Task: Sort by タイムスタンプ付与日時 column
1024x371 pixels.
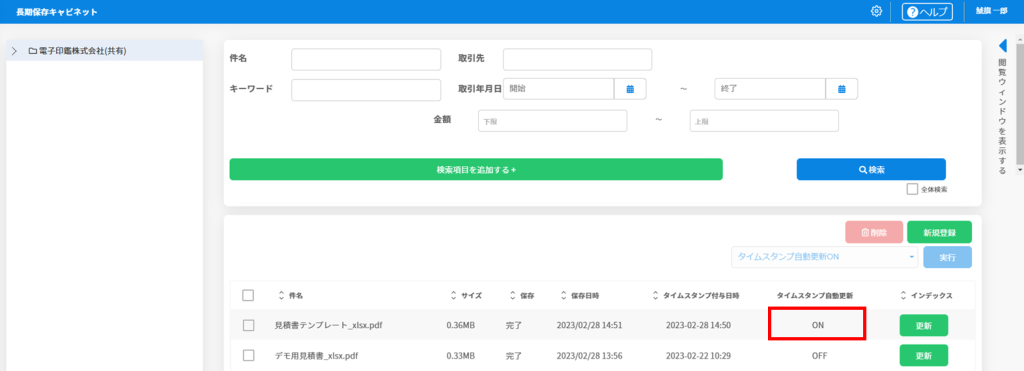Action: click(696, 295)
